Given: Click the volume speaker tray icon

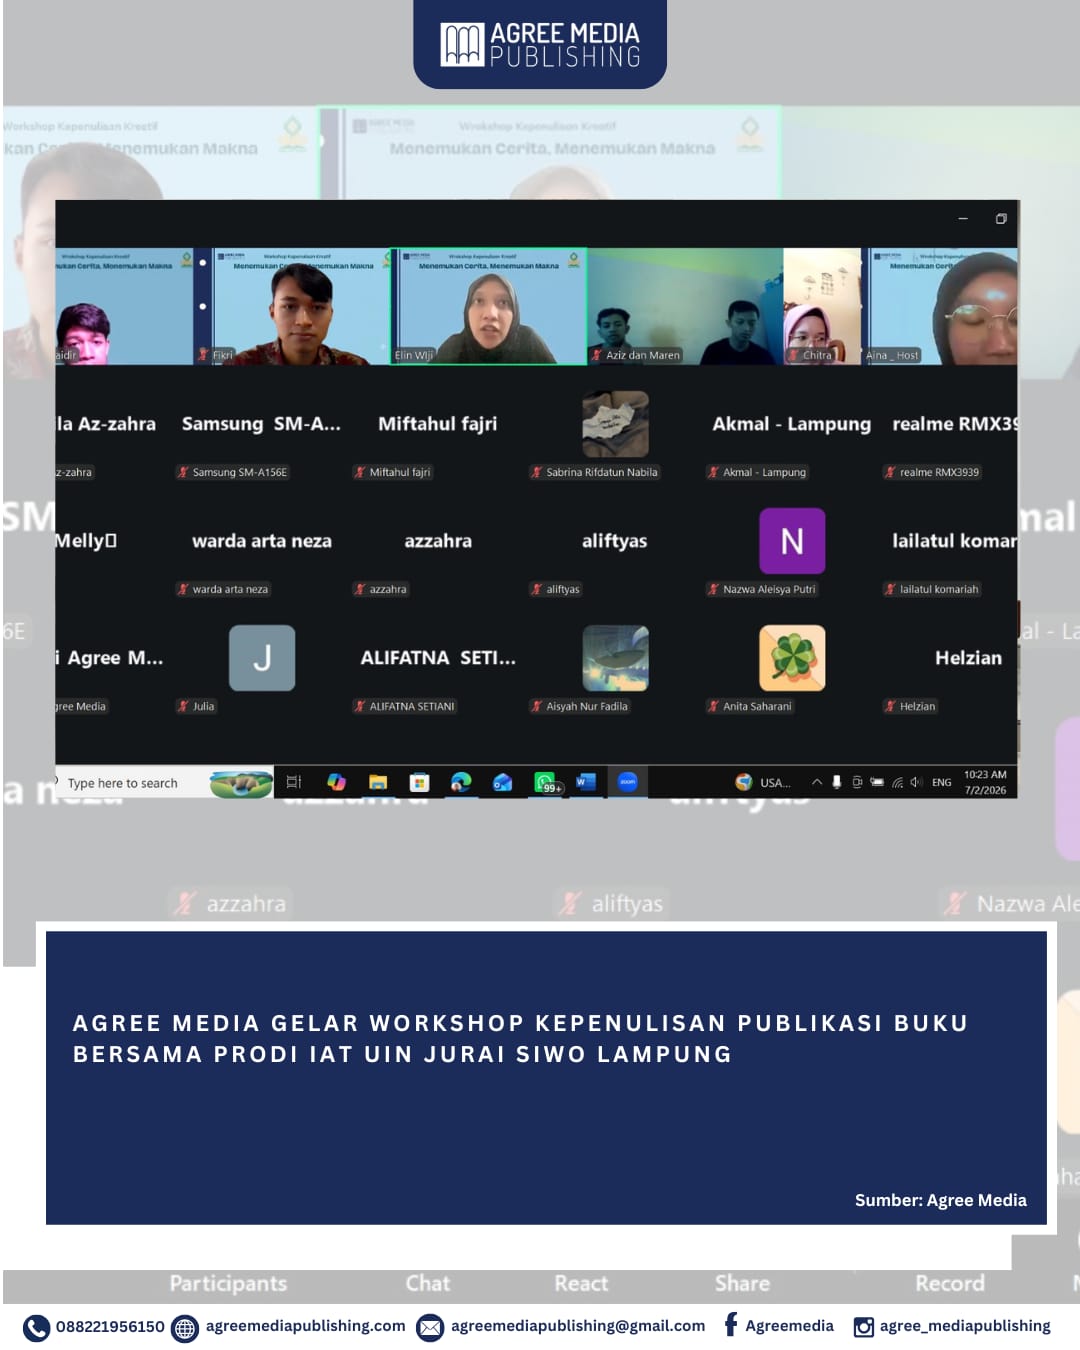Looking at the screenshot, I should click(916, 782).
